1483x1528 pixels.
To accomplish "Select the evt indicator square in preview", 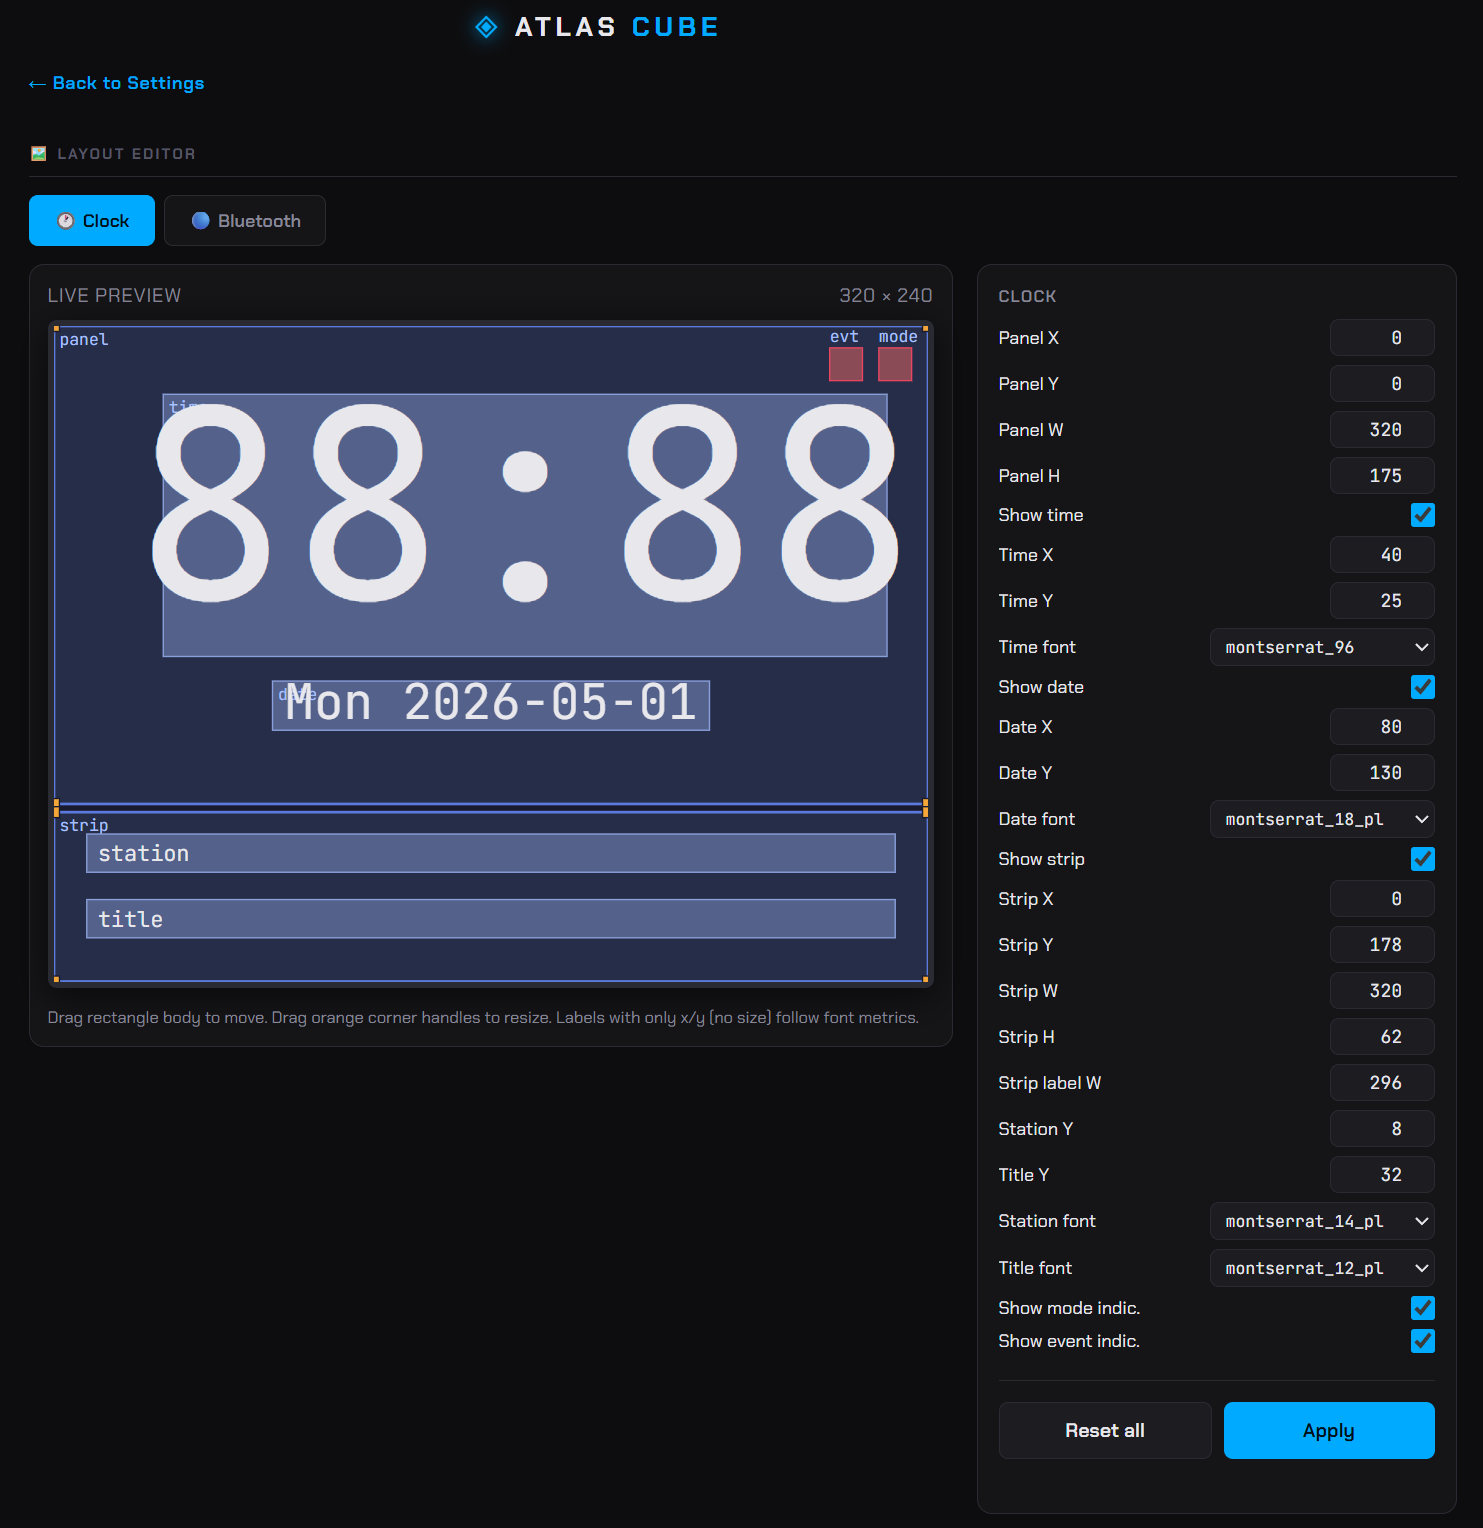I will [x=846, y=364].
